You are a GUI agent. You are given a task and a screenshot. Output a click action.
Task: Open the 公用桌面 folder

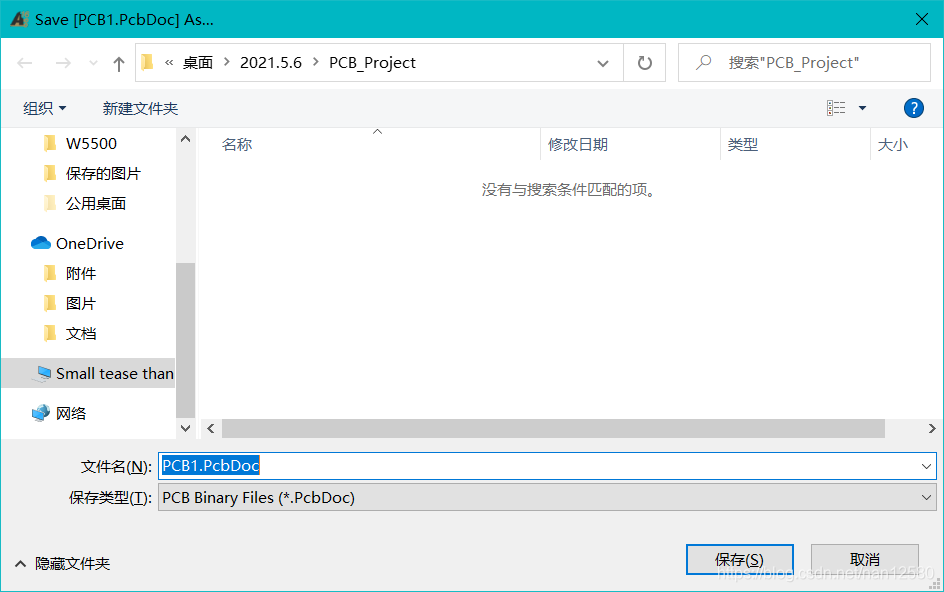click(x=97, y=203)
